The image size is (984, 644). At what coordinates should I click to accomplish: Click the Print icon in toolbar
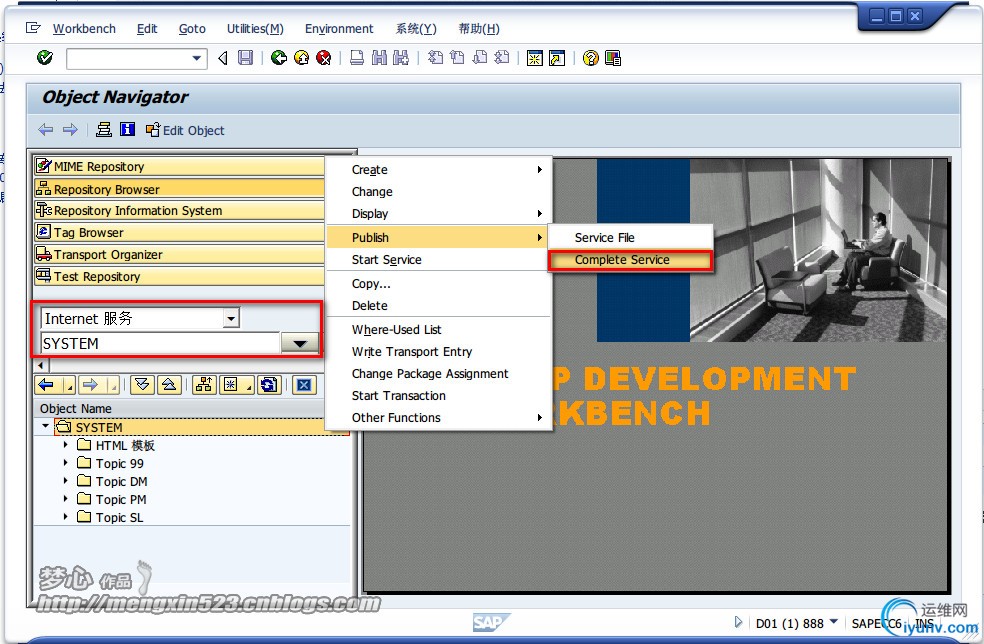coord(356,58)
